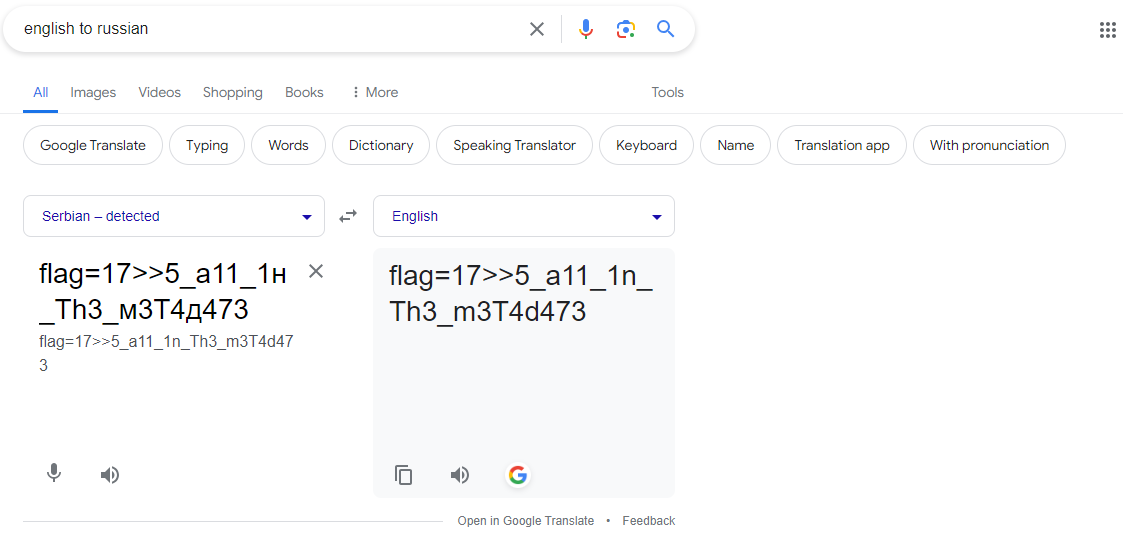
Task: Open Google Lens image search
Action: click(x=626, y=29)
